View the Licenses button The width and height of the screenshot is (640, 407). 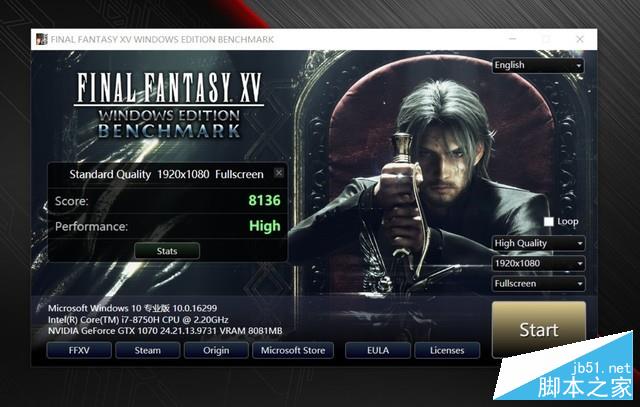pyautogui.click(x=447, y=350)
